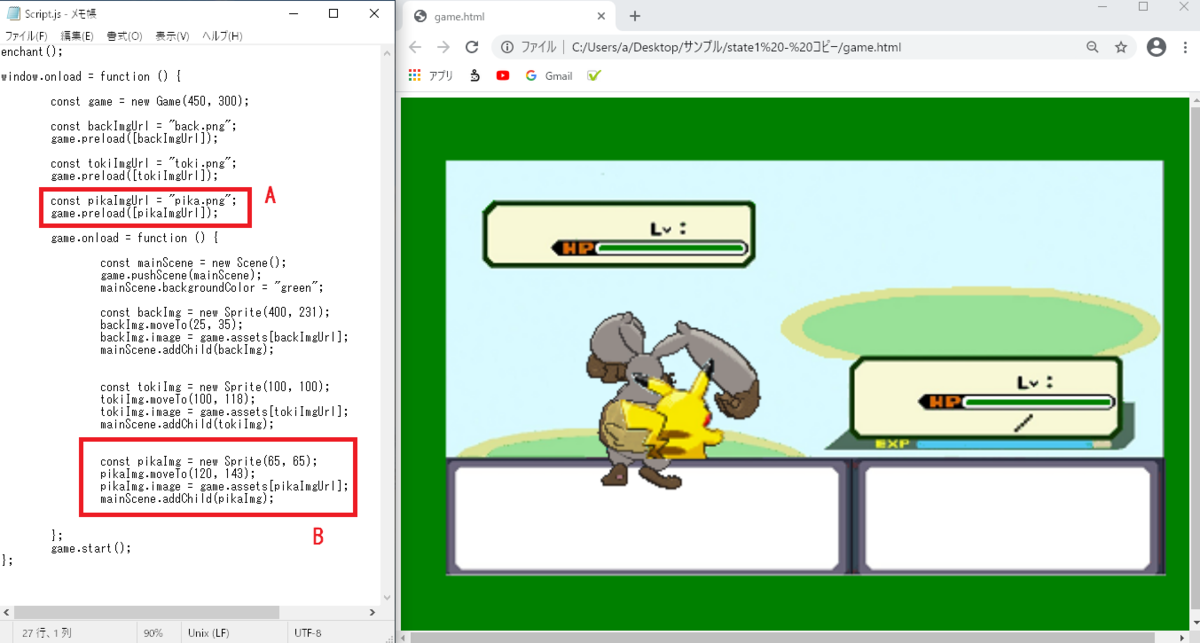Go back in Chrome

pyautogui.click(x=415, y=47)
